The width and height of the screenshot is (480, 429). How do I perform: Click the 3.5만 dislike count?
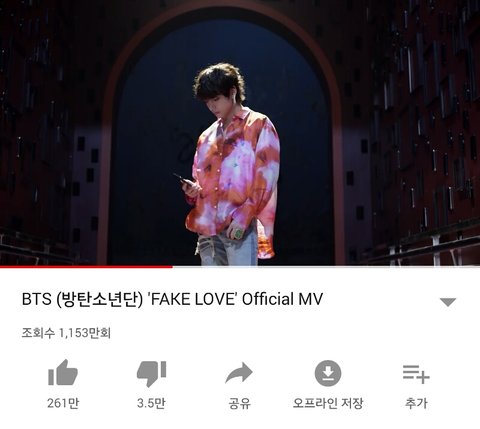pos(151,403)
